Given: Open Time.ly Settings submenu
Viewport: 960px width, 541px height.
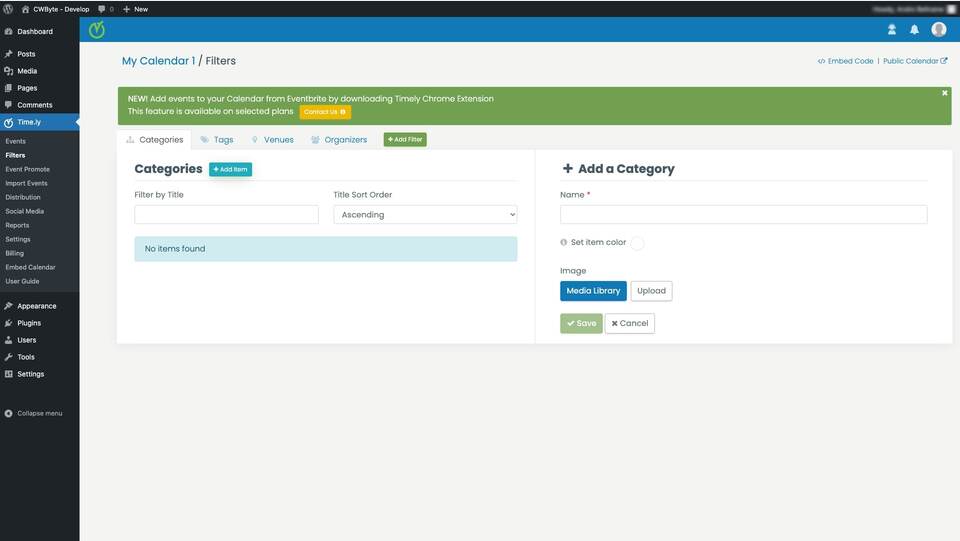Looking at the screenshot, I should [x=18, y=240].
